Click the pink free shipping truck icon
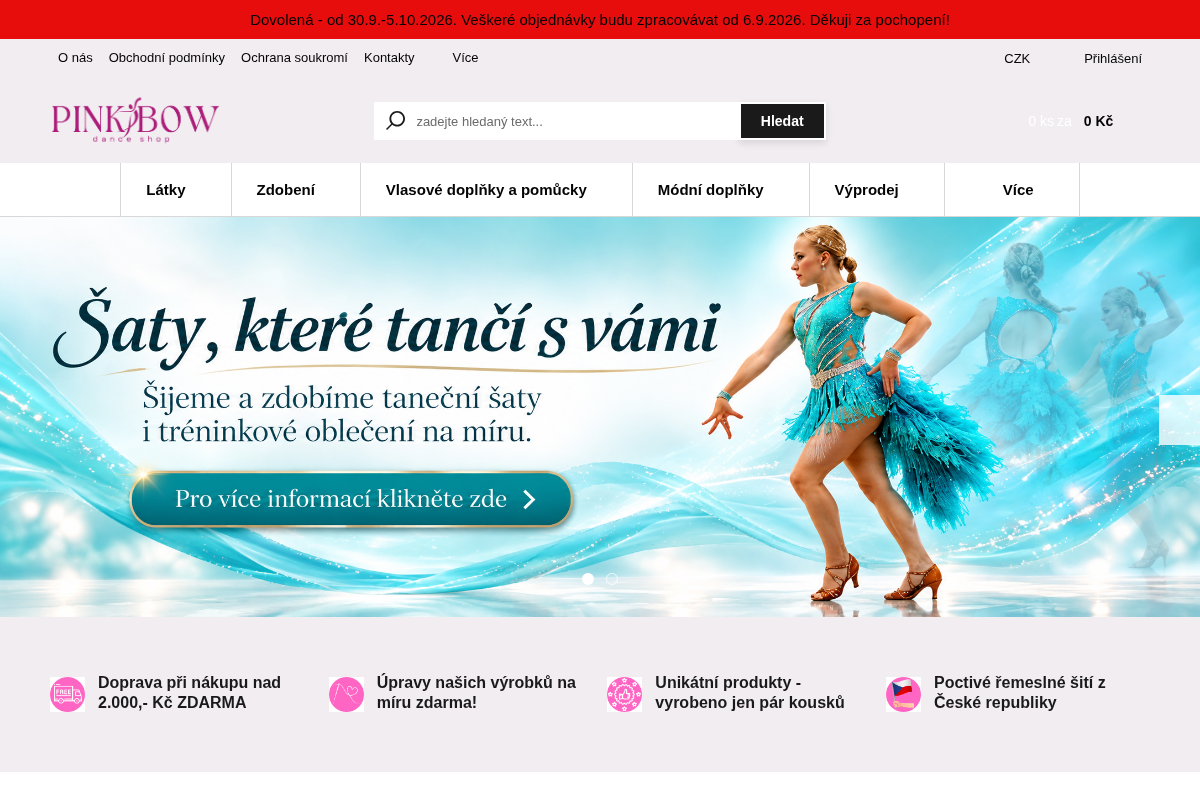 68,694
